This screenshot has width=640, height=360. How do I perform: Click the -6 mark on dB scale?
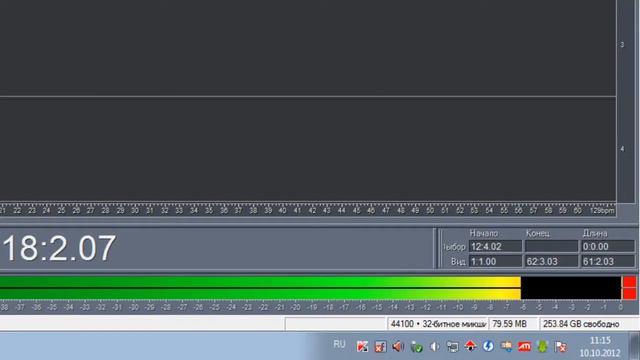click(523, 307)
